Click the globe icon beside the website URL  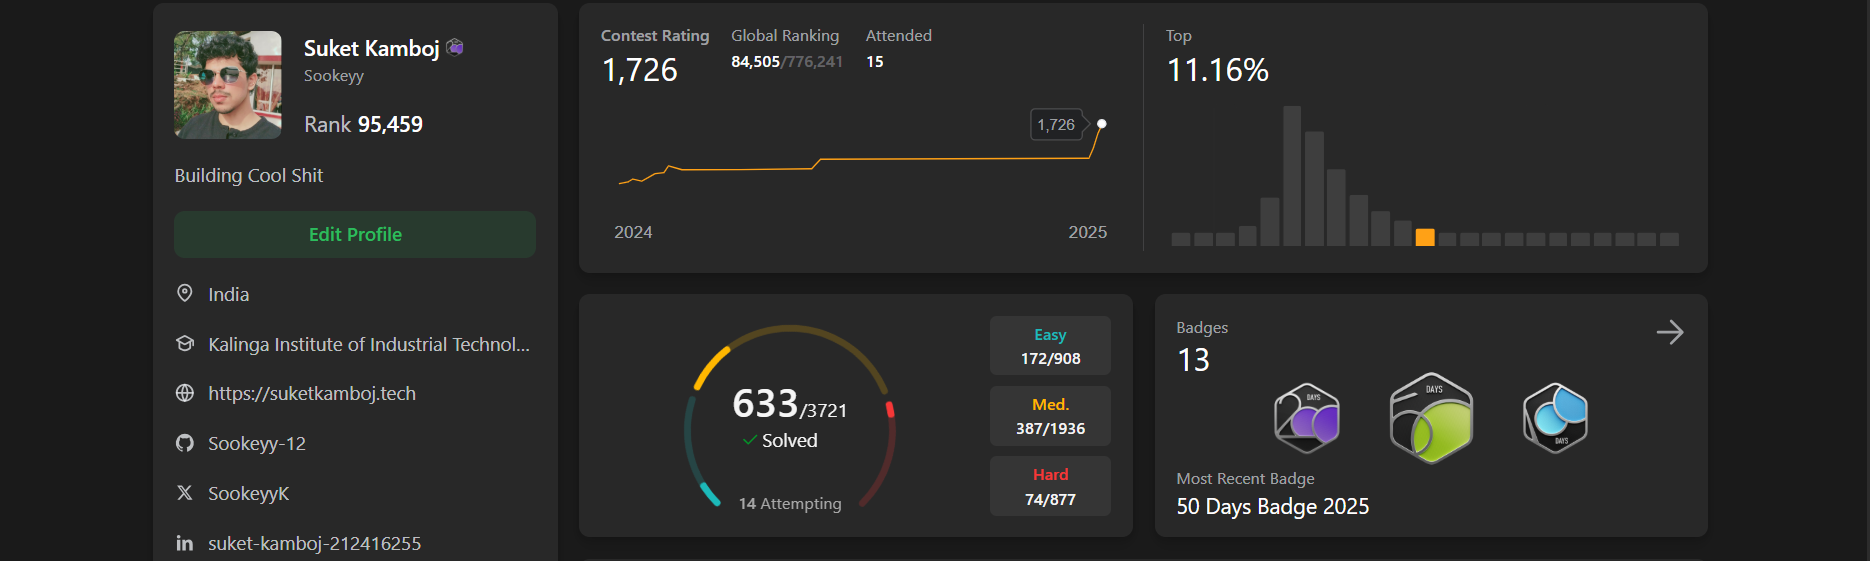pyautogui.click(x=185, y=394)
